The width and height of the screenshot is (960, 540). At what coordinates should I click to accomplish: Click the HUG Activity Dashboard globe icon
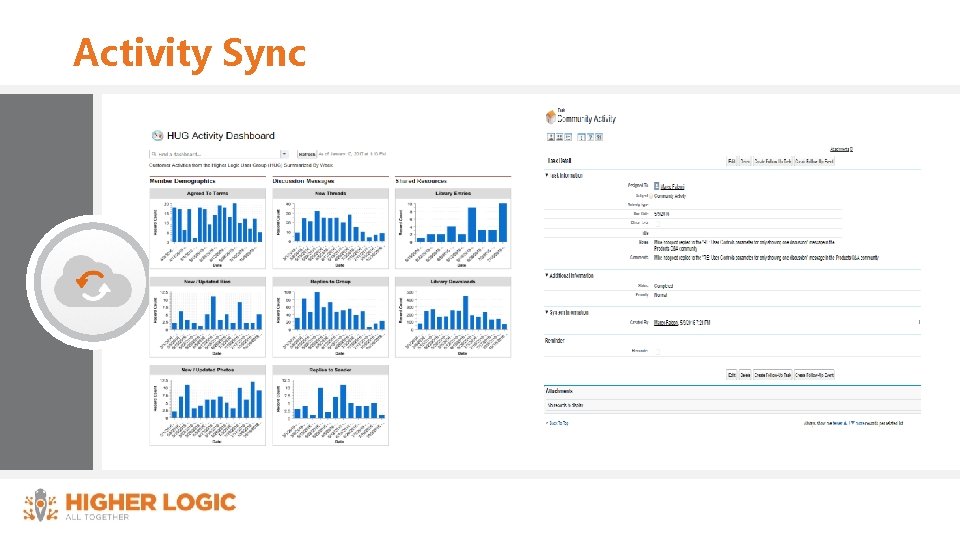pos(157,135)
